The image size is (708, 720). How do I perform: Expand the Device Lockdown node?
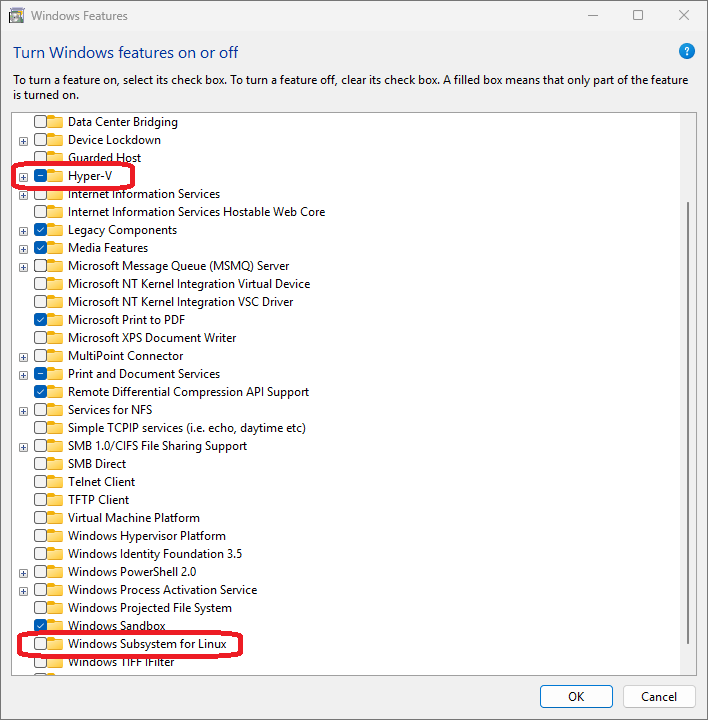click(x=23, y=141)
